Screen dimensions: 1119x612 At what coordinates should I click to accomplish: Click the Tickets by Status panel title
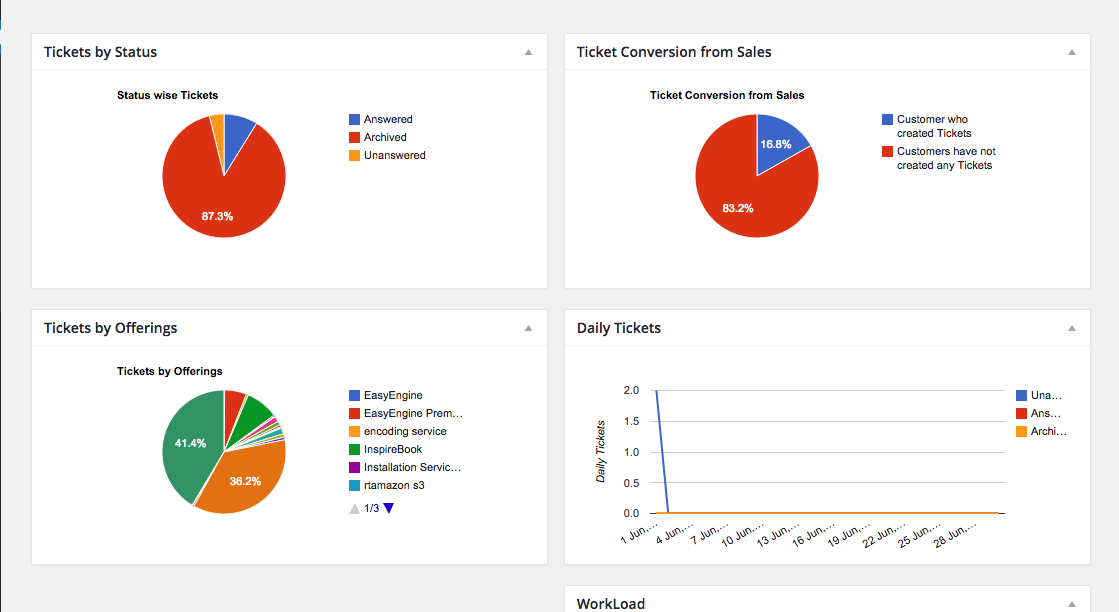coord(100,52)
